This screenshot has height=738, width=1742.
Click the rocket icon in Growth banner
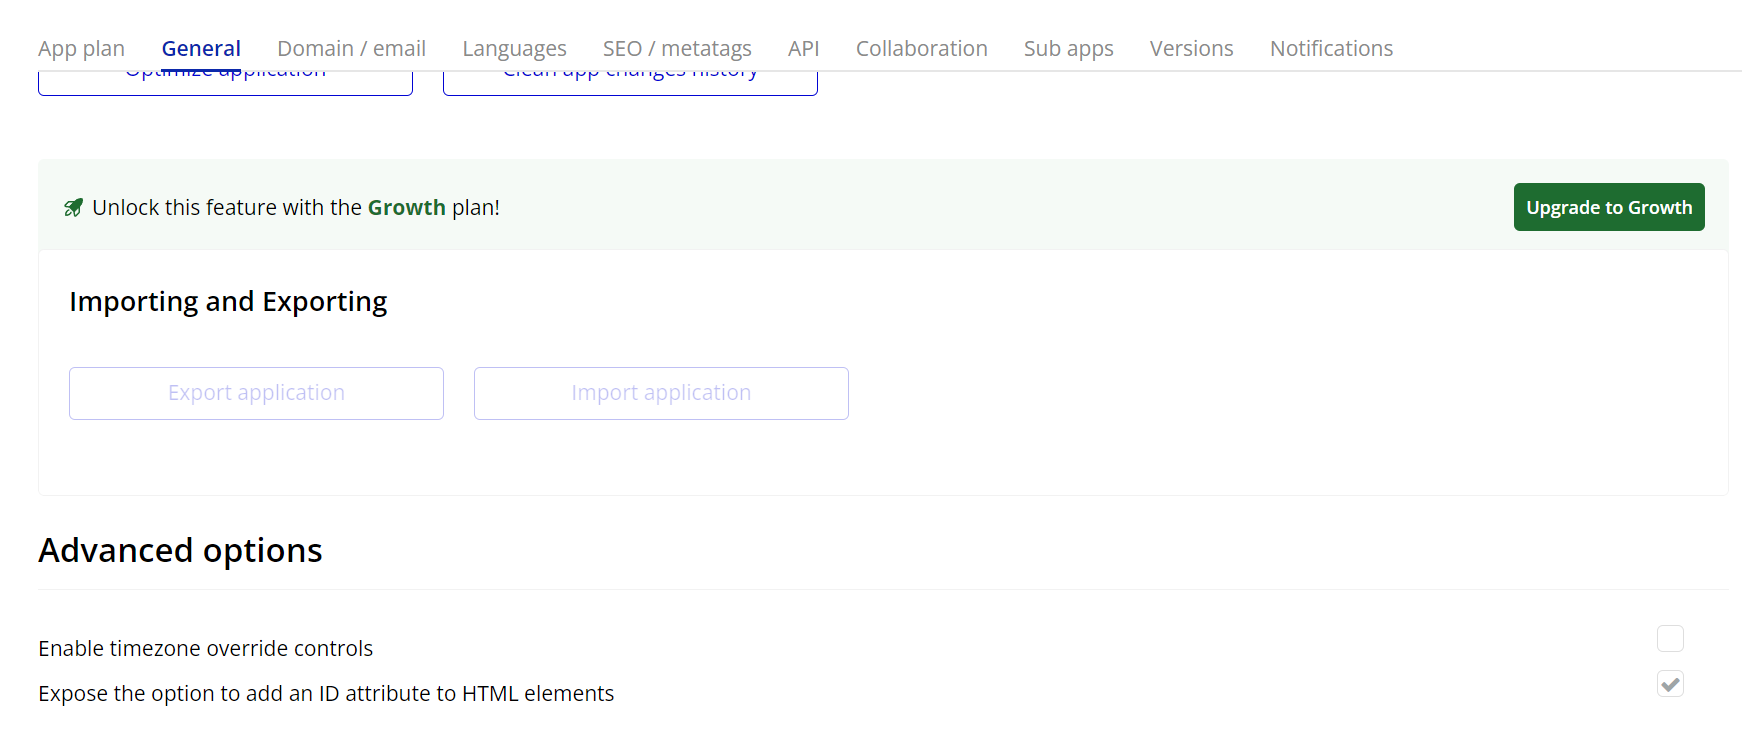click(x=73, y=208)
